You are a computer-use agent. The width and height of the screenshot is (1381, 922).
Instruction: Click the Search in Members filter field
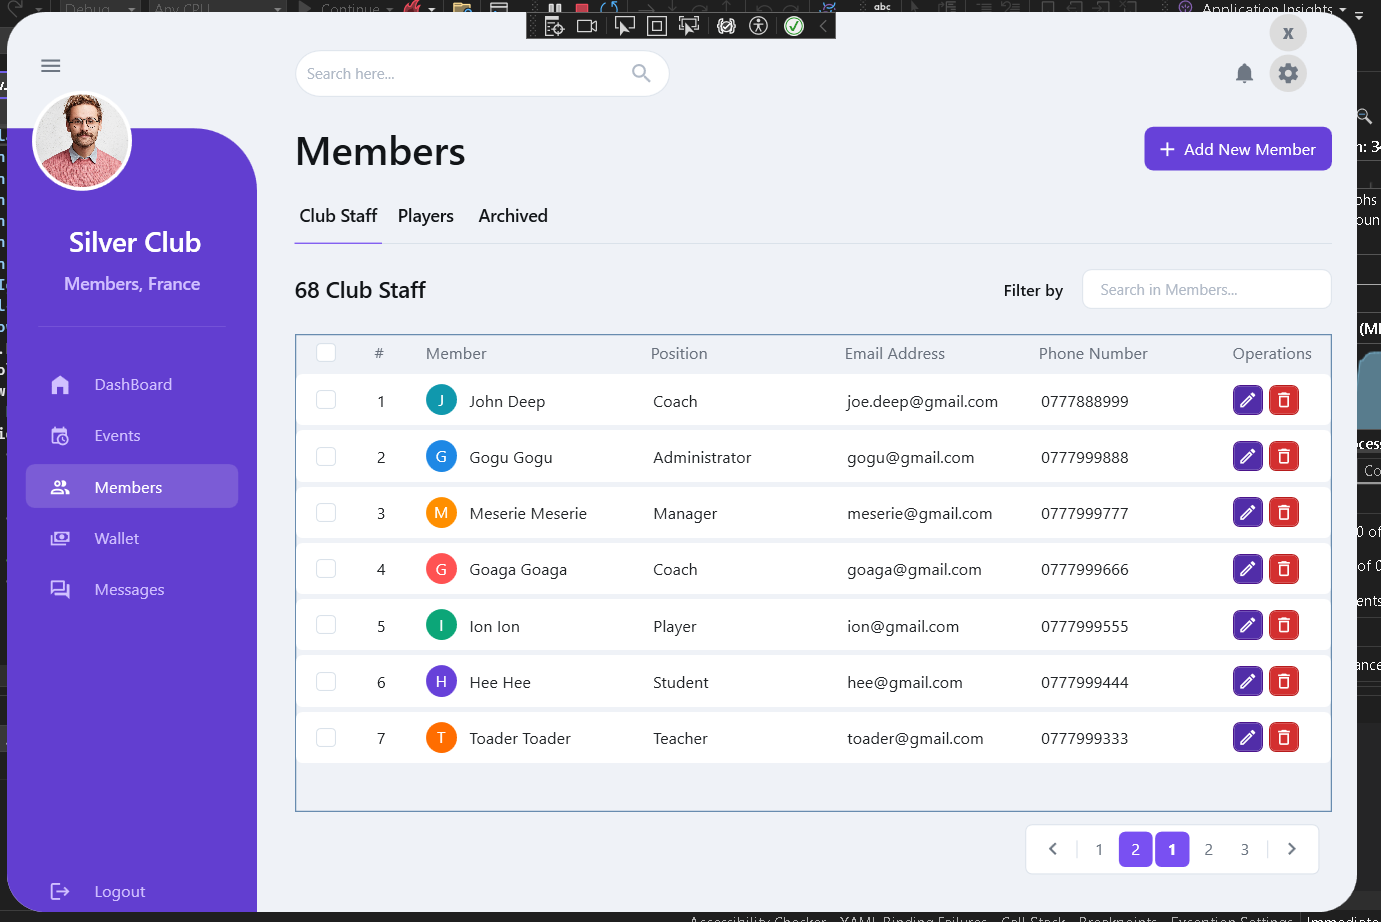(1207, 290)
